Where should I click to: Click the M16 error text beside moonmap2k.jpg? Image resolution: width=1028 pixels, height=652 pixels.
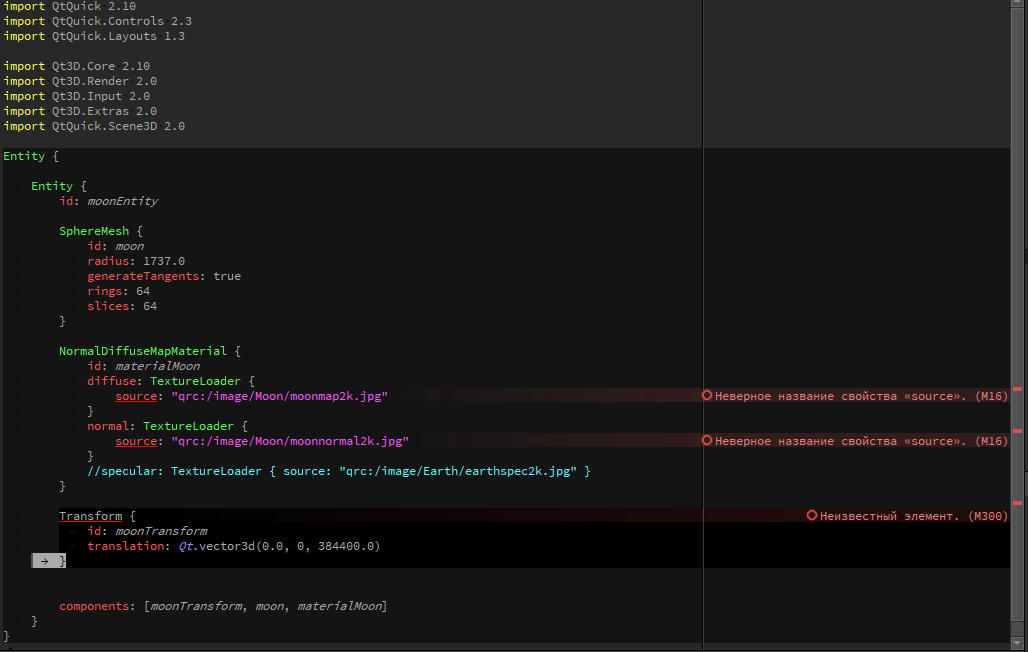[861, 396]
